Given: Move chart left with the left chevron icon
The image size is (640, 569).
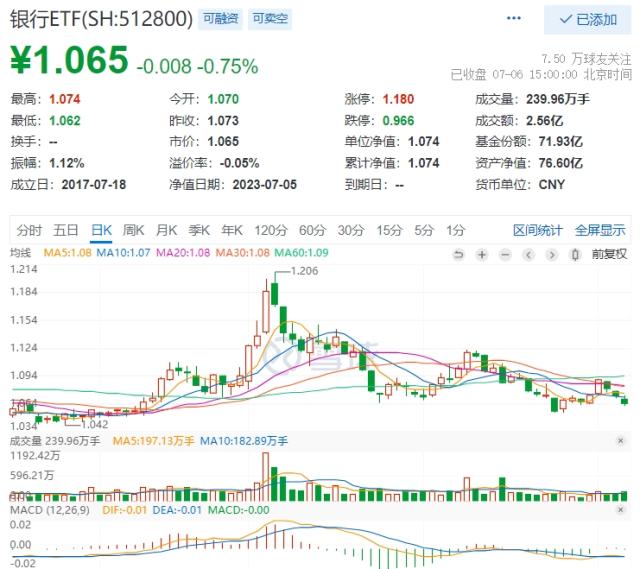Looking at the screenshot, I should pos(529,255).
